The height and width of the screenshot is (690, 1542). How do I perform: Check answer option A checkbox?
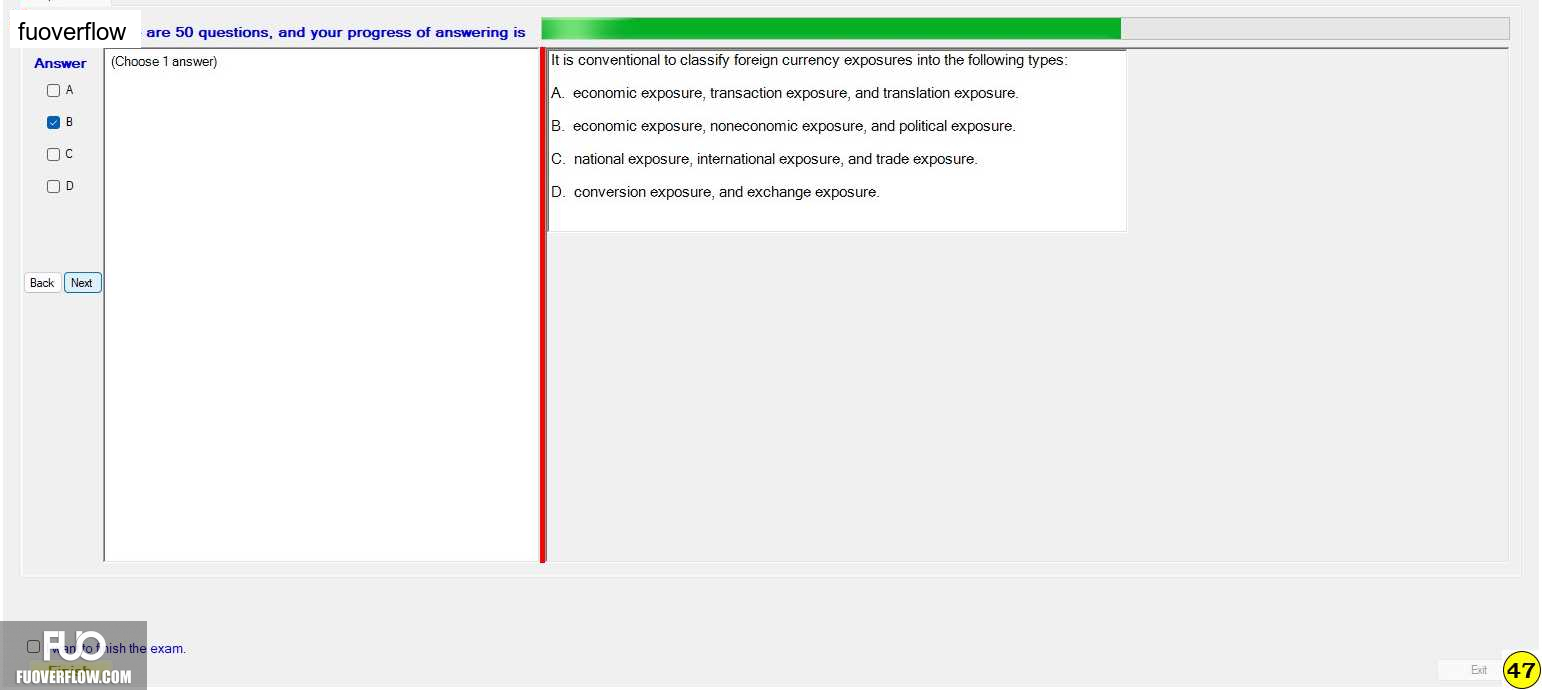coord(54,91)
